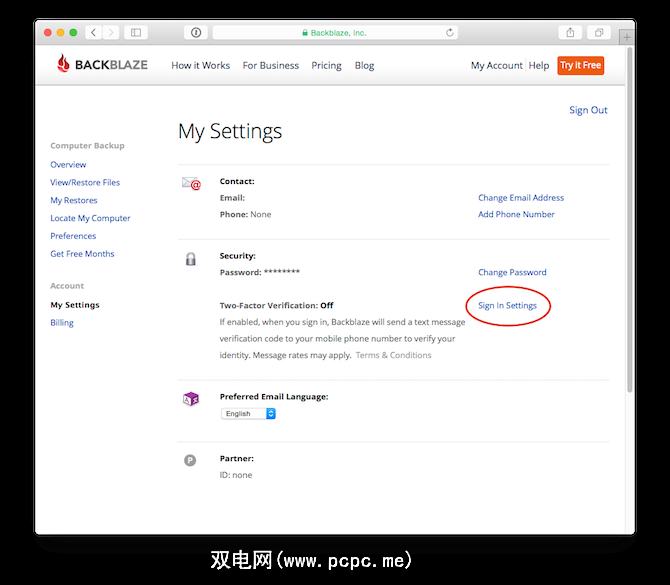670x585 pixels.
Task: Select My Settings in sidebar
Action: click(x=75, y=305)
